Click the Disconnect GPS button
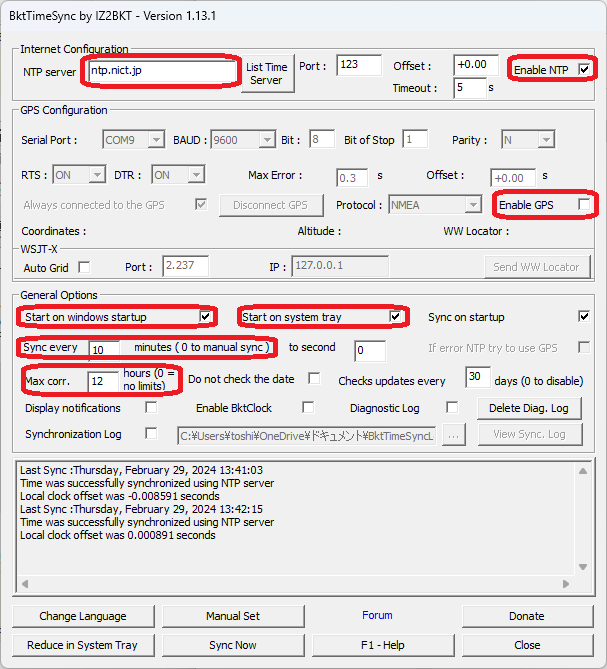 pos(271,206)
